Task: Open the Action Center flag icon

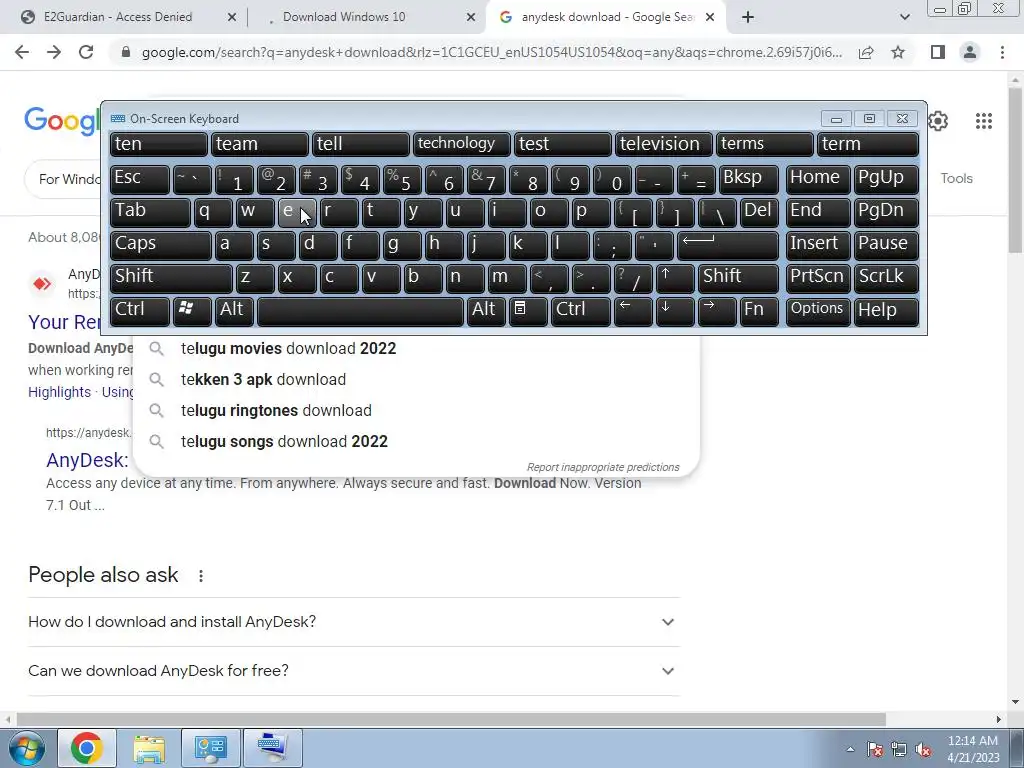Action: tap(875, 749)
